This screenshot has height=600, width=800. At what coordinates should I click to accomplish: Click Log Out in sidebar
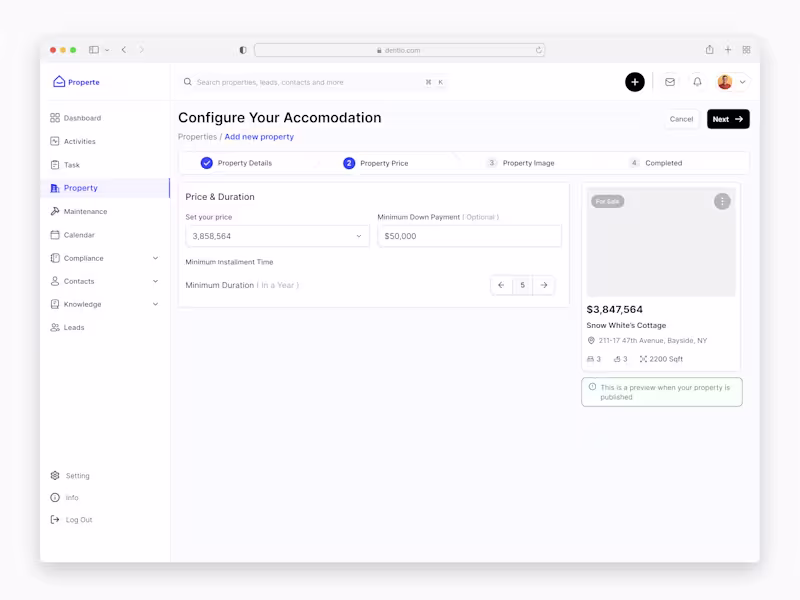(x=71, y=520)
